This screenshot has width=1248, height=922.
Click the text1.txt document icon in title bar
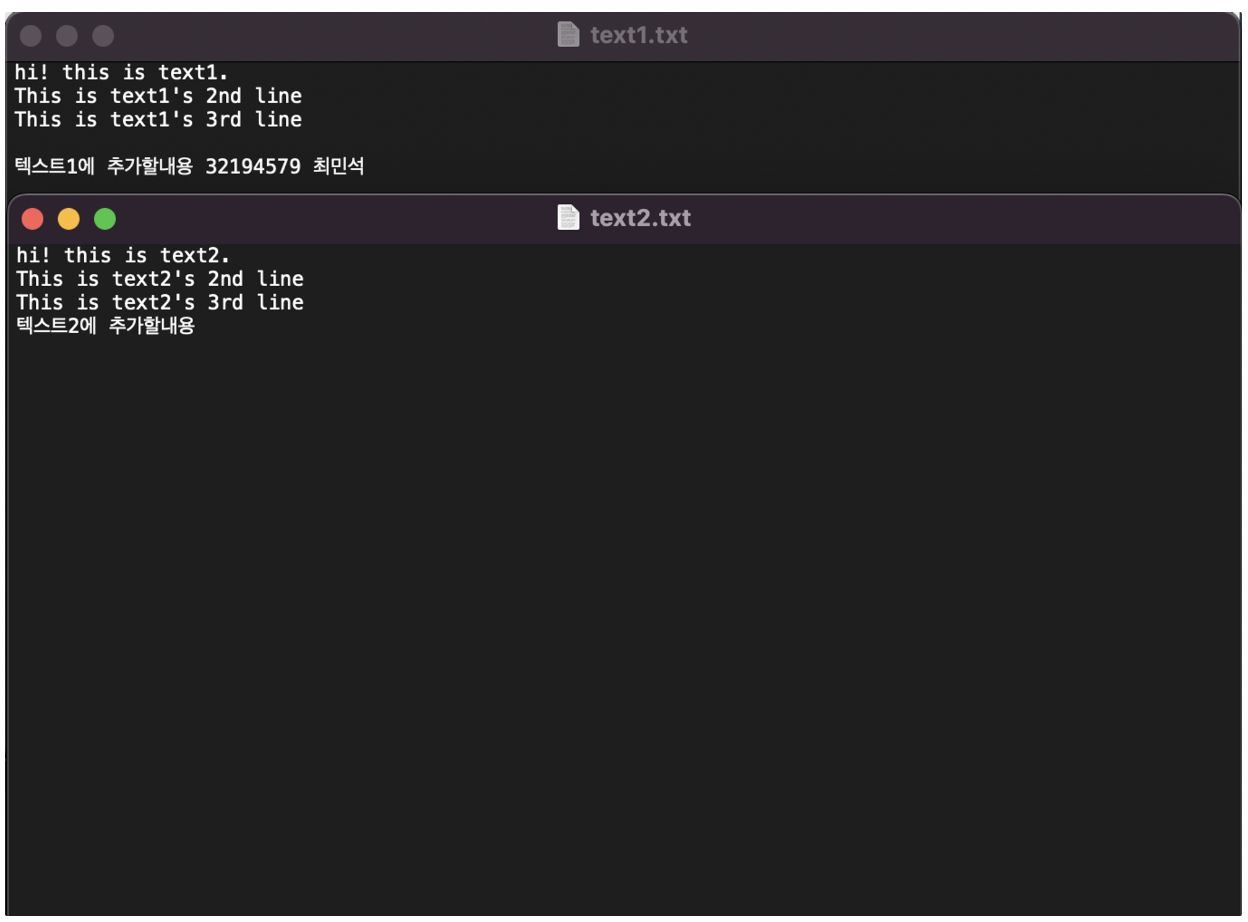[568, 36]
